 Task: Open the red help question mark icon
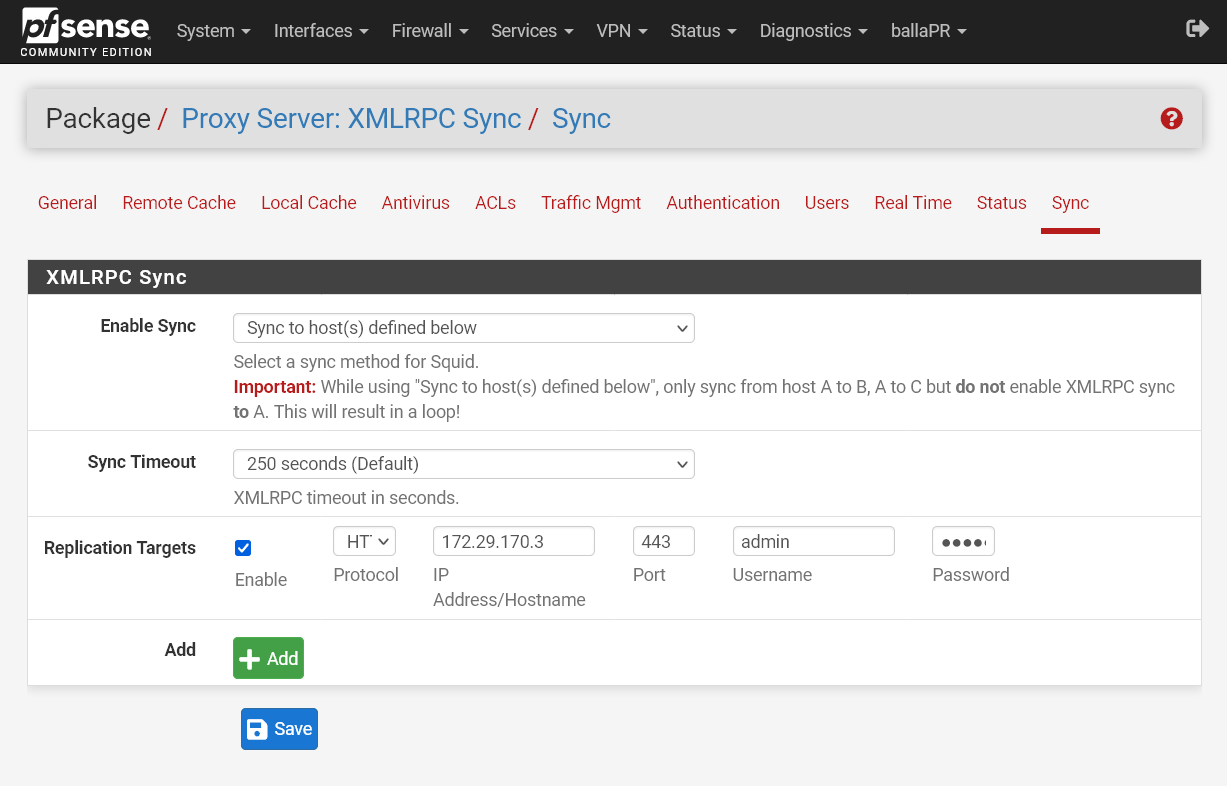click(x=1171, y=119)
